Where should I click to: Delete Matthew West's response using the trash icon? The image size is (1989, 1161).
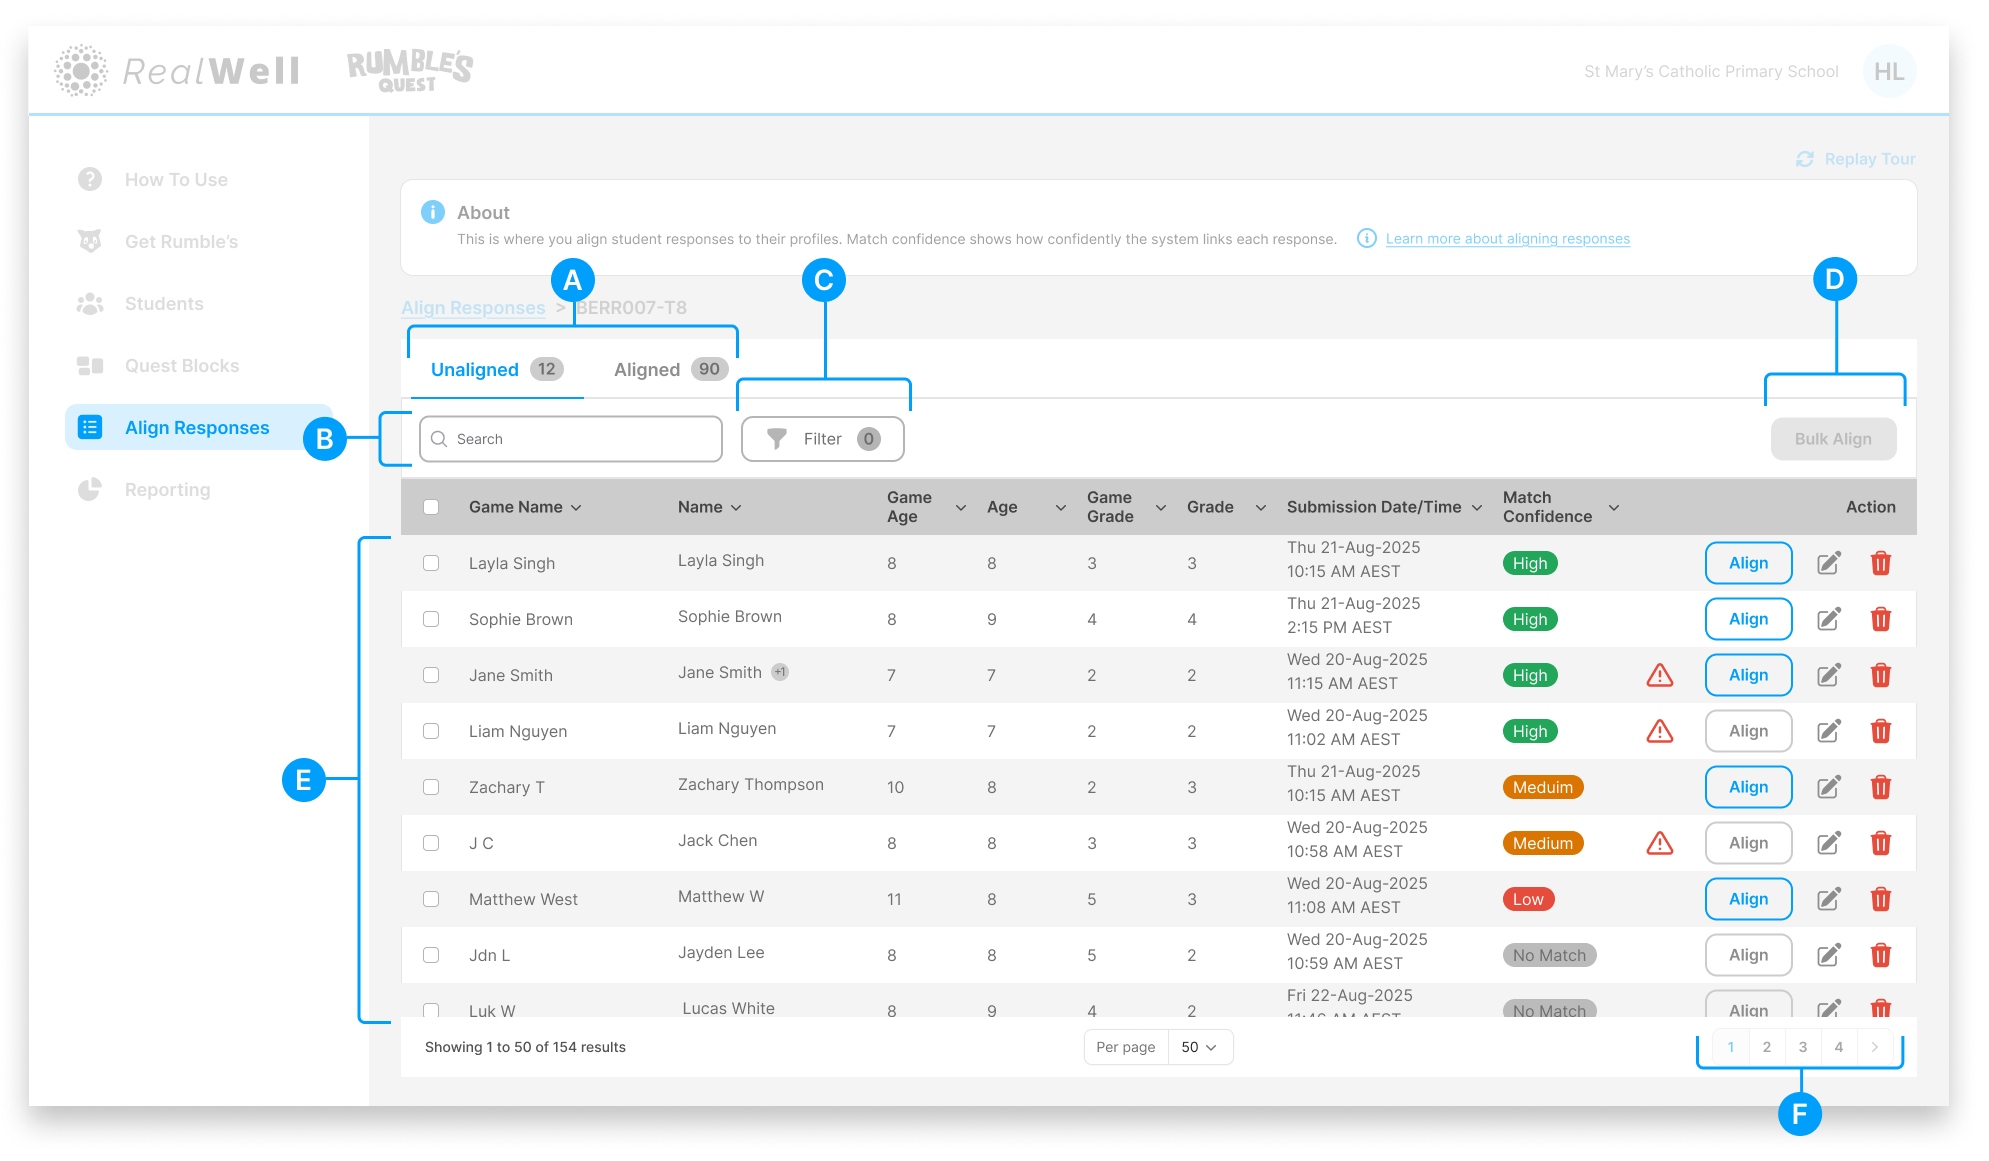point(1881,898)
